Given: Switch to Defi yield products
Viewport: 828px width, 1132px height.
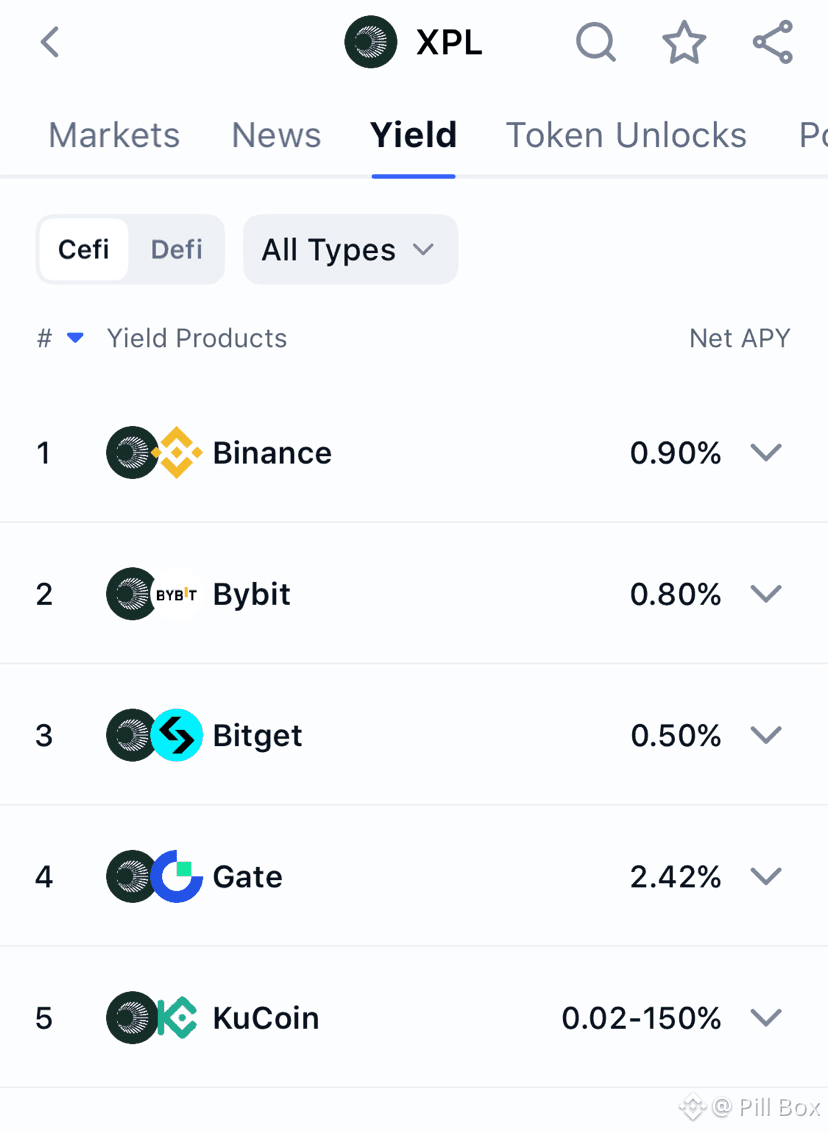Looking at the screenshot, I should [x=177, y=249].
